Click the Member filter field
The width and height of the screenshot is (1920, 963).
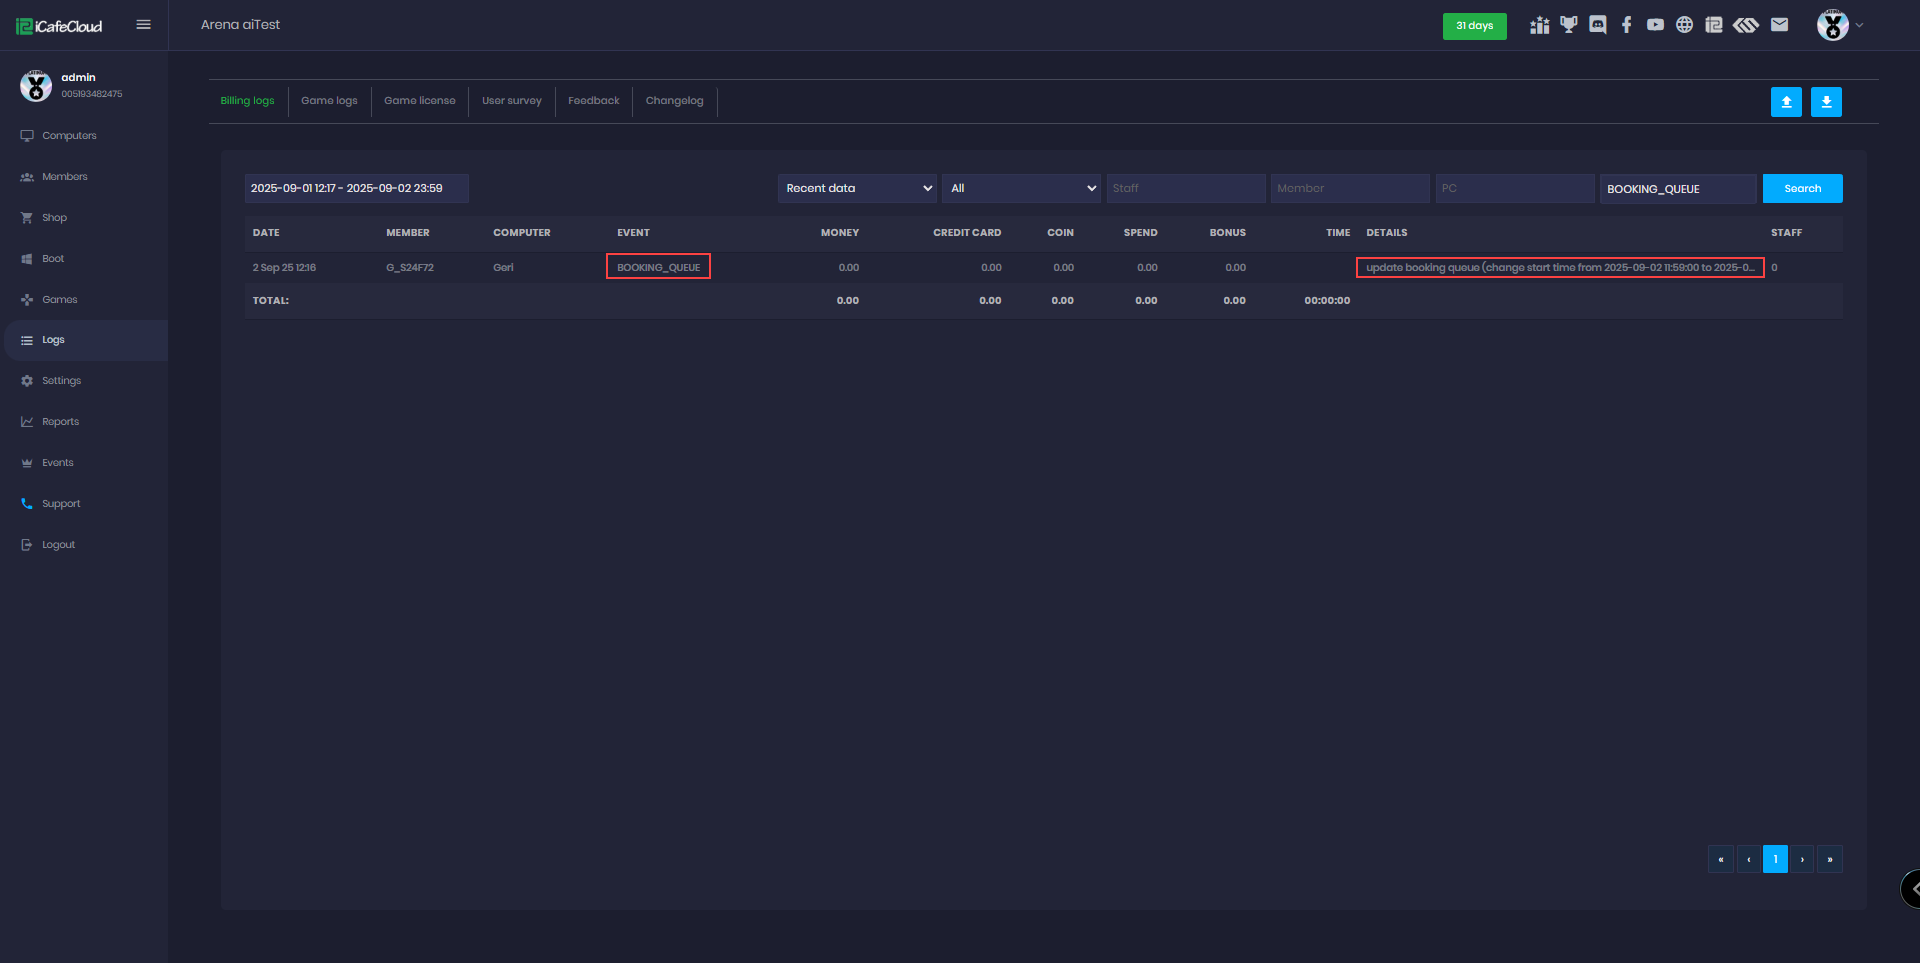tap(1349, 188)
